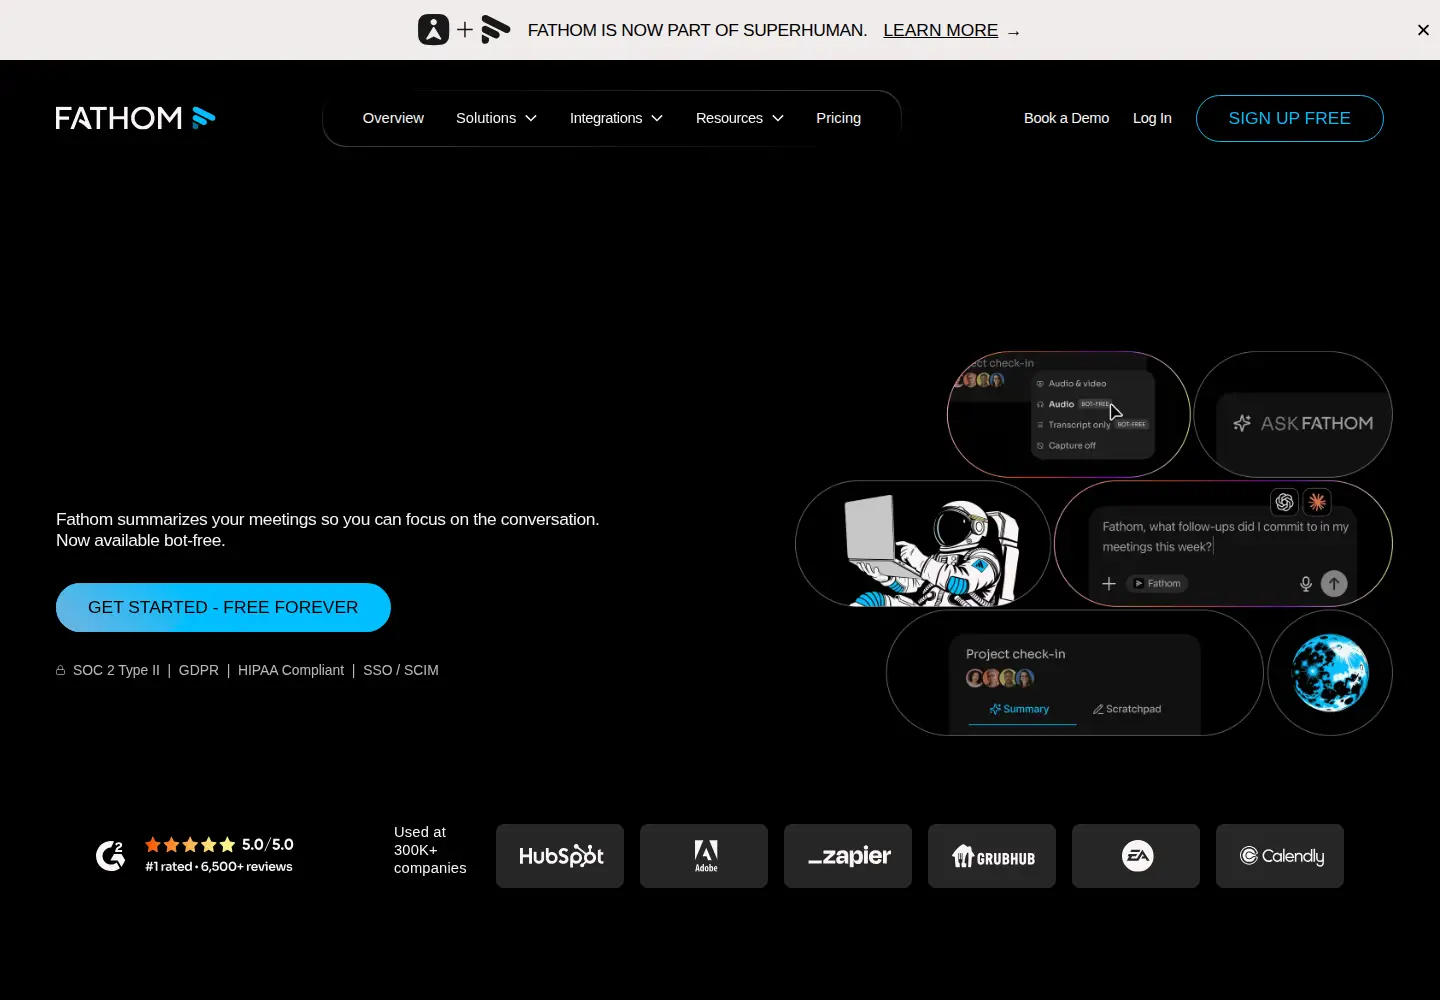Click the send arrow icon in the prompt card

(1334, 584)
